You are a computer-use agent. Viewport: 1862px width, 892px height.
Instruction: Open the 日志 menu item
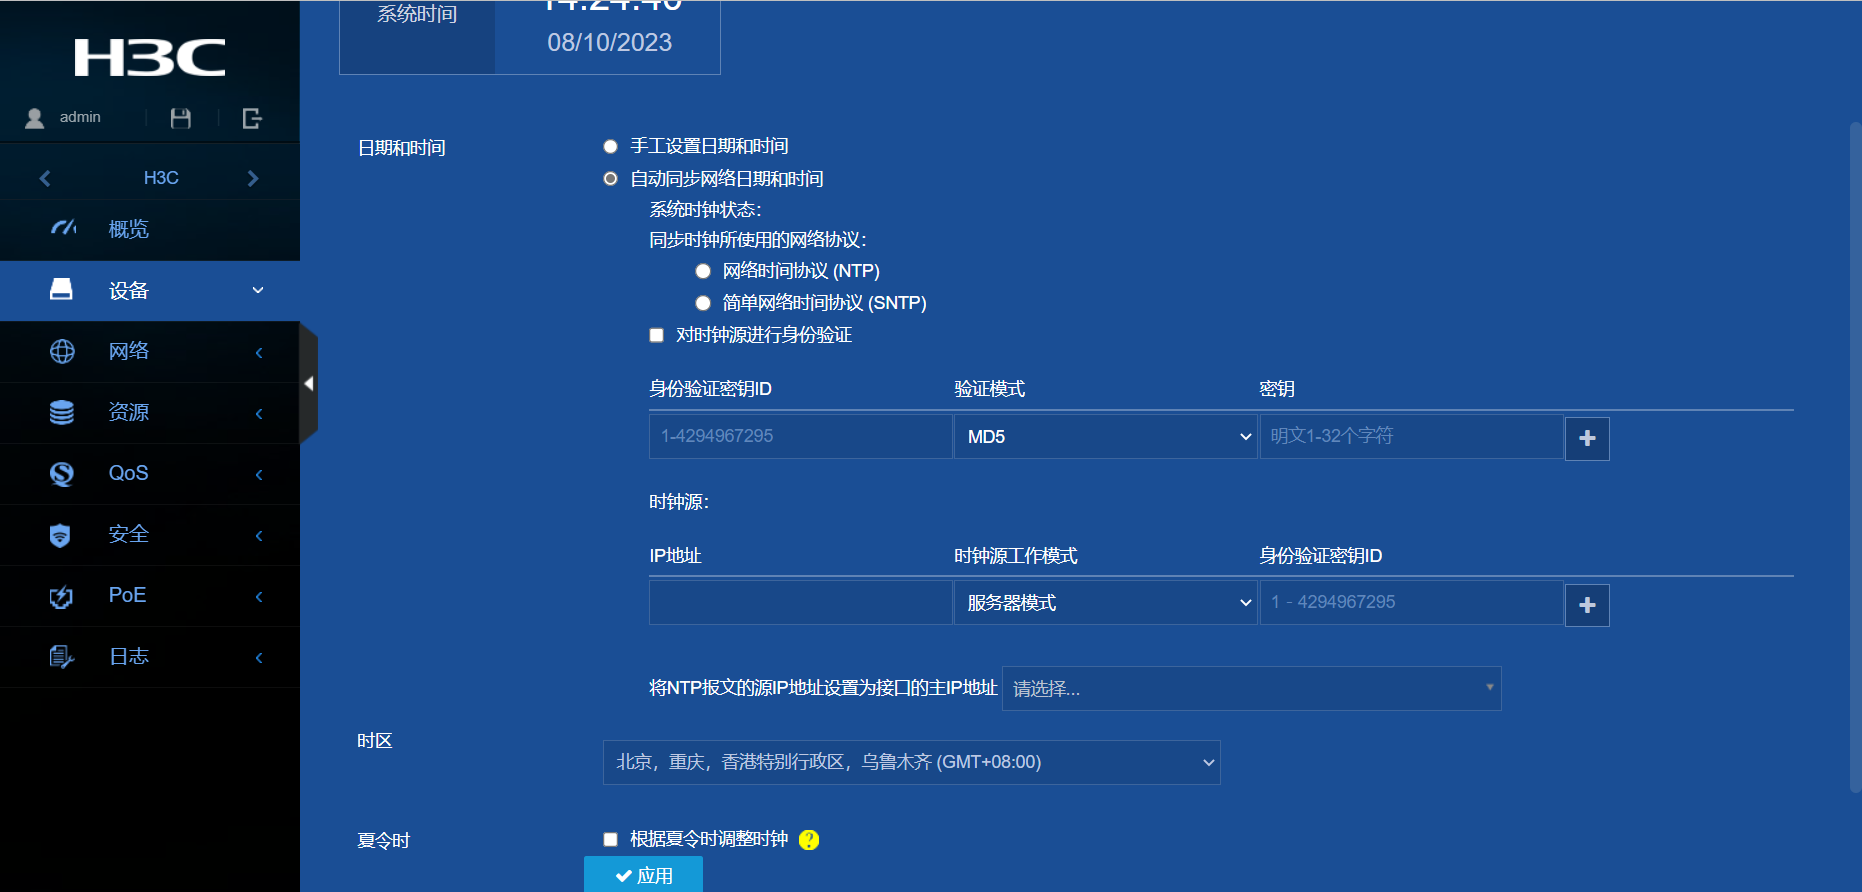[150, 656]
